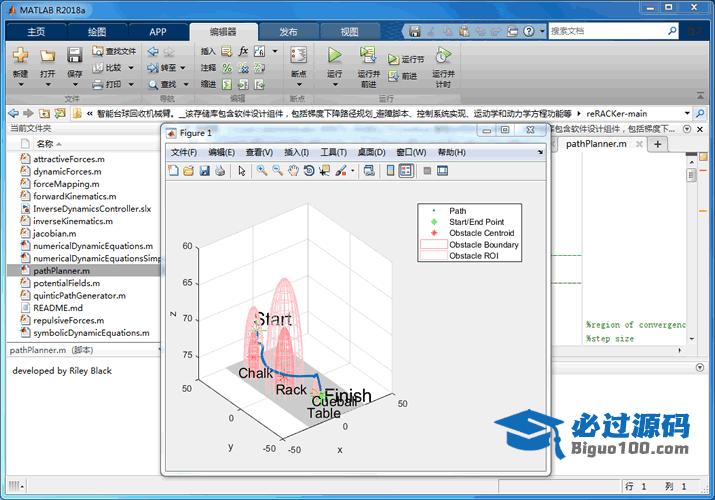Select the Brush data tool in Figure 1

[341, 171]
